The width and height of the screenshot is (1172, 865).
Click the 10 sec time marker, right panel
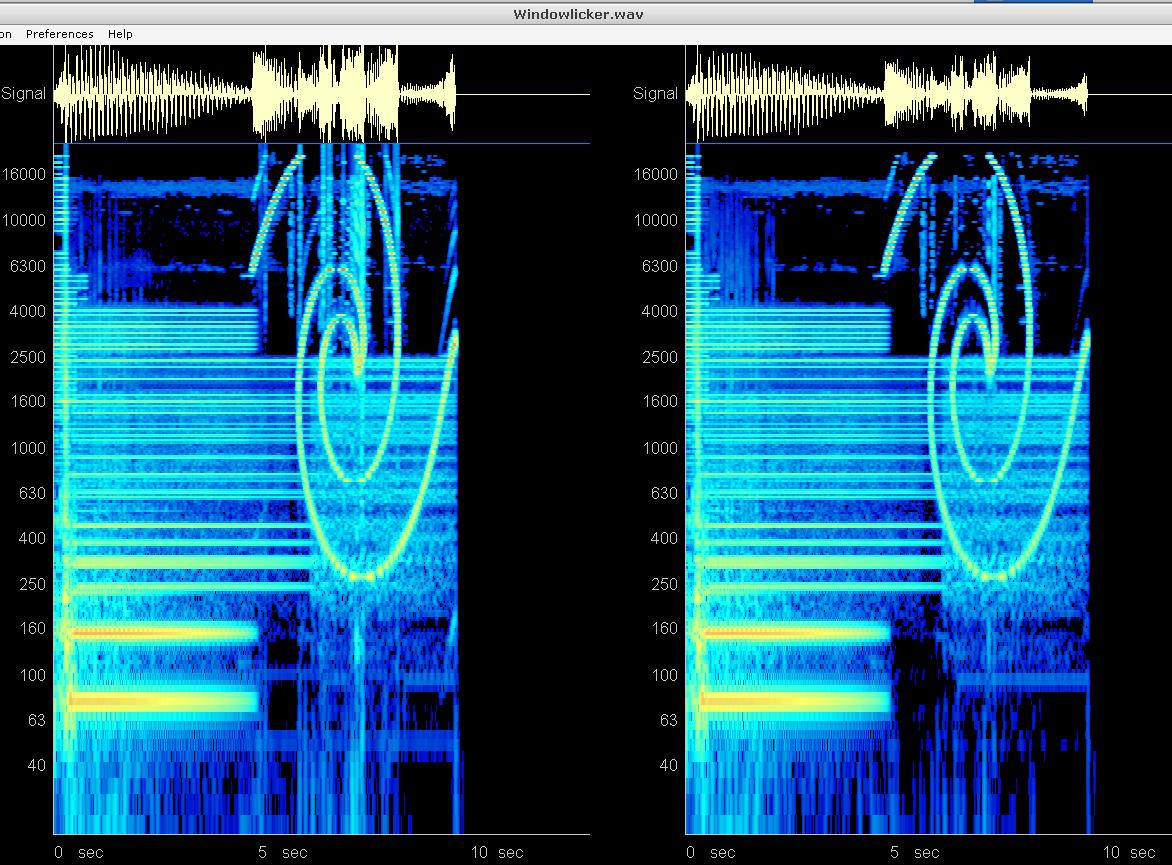pos(1129,853)
